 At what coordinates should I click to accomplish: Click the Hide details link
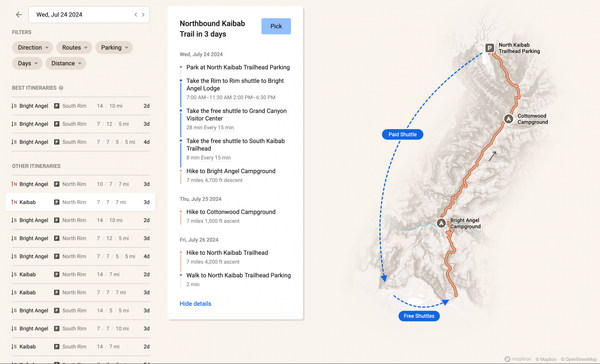(x=195, y=304)
